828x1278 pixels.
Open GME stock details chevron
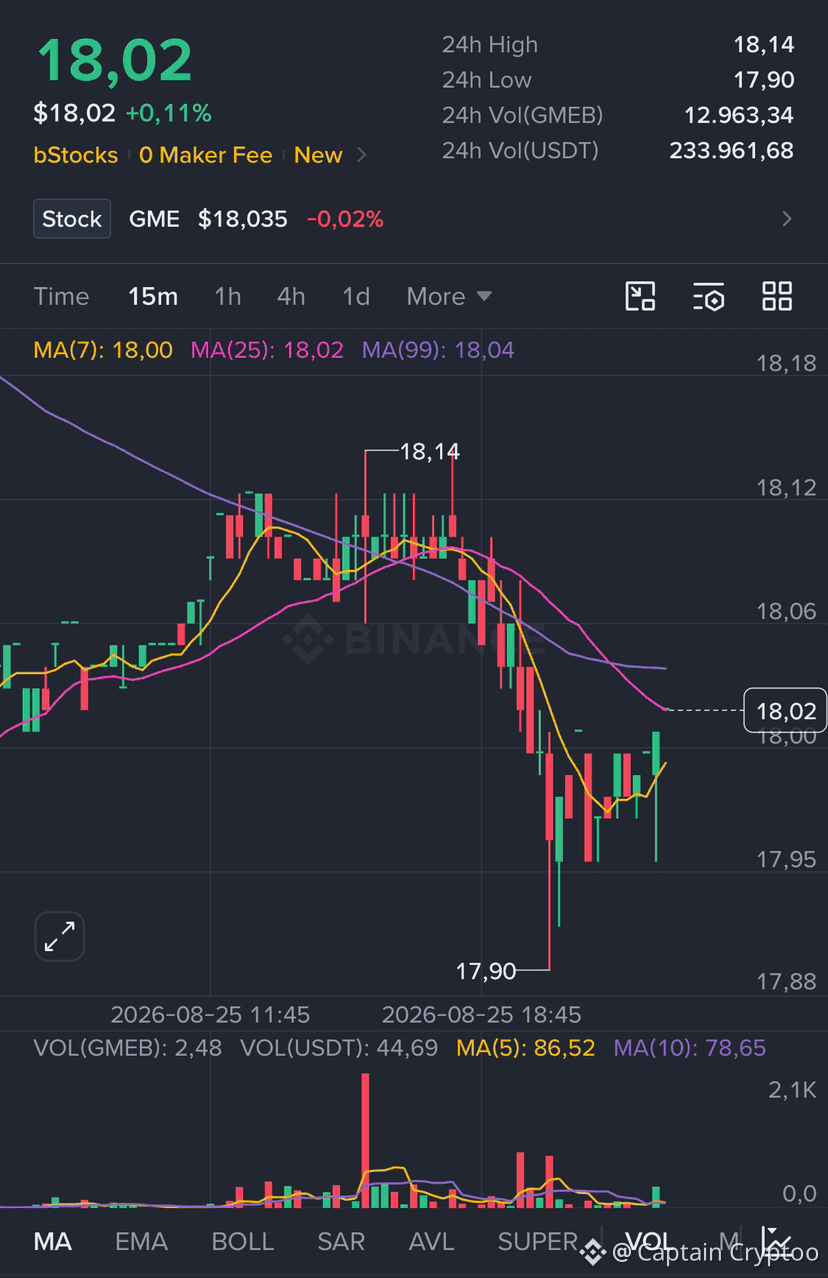[787, 219]
